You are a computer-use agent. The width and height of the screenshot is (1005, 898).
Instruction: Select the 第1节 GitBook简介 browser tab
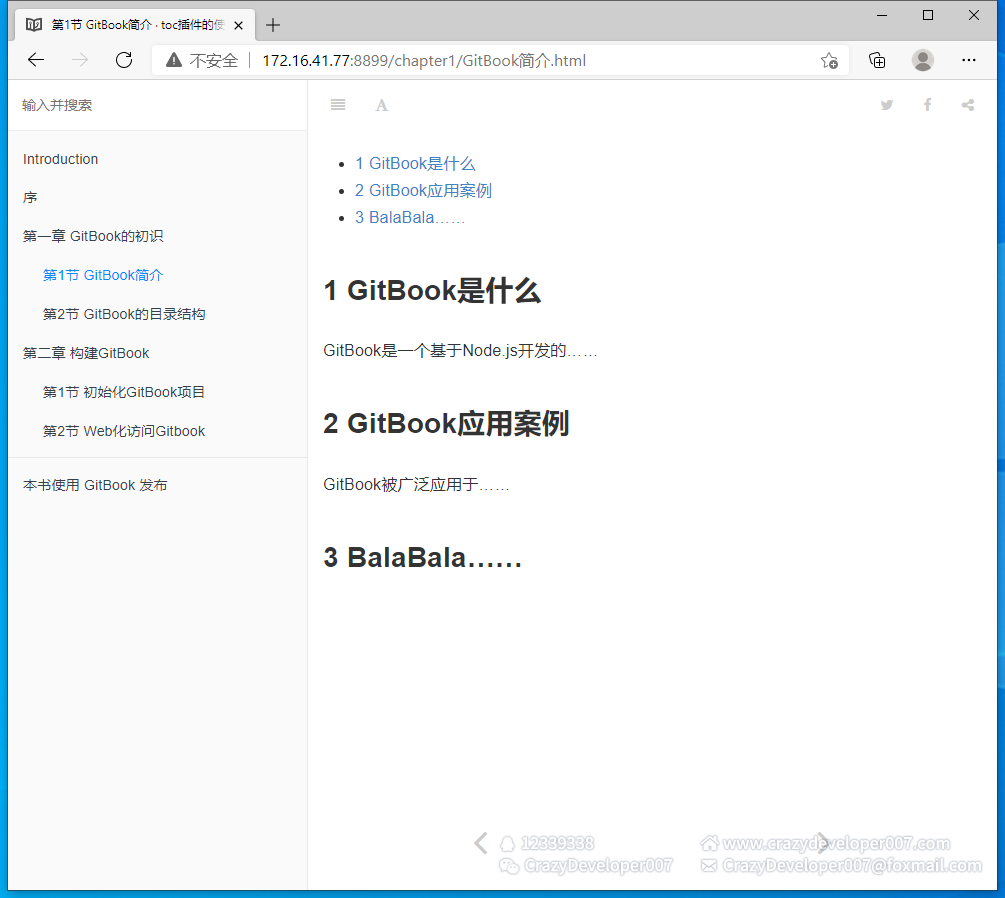point(134,25)
